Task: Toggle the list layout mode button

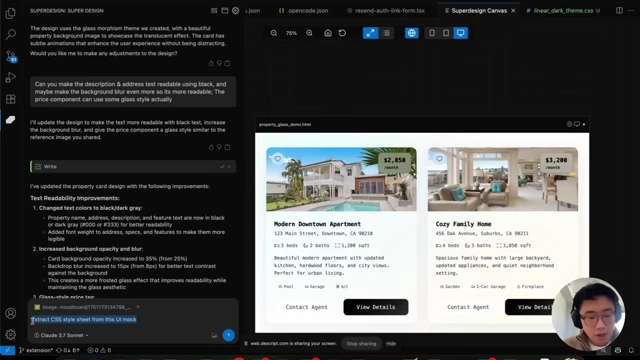Action: [x=387, y=33]
